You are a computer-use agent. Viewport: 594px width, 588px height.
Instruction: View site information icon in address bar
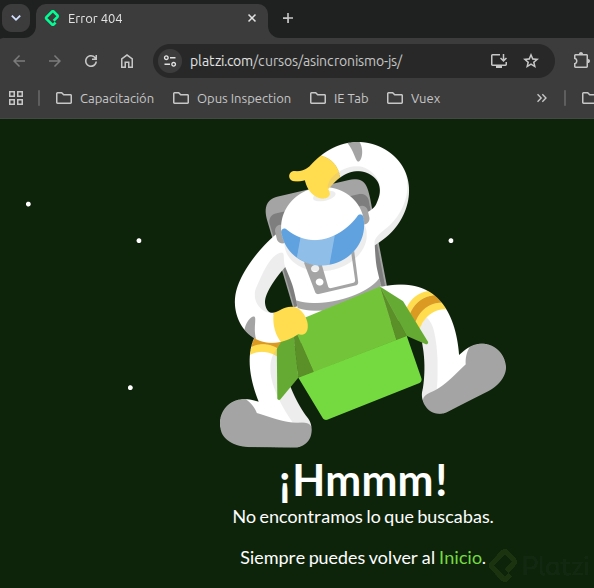pos(170,61)
